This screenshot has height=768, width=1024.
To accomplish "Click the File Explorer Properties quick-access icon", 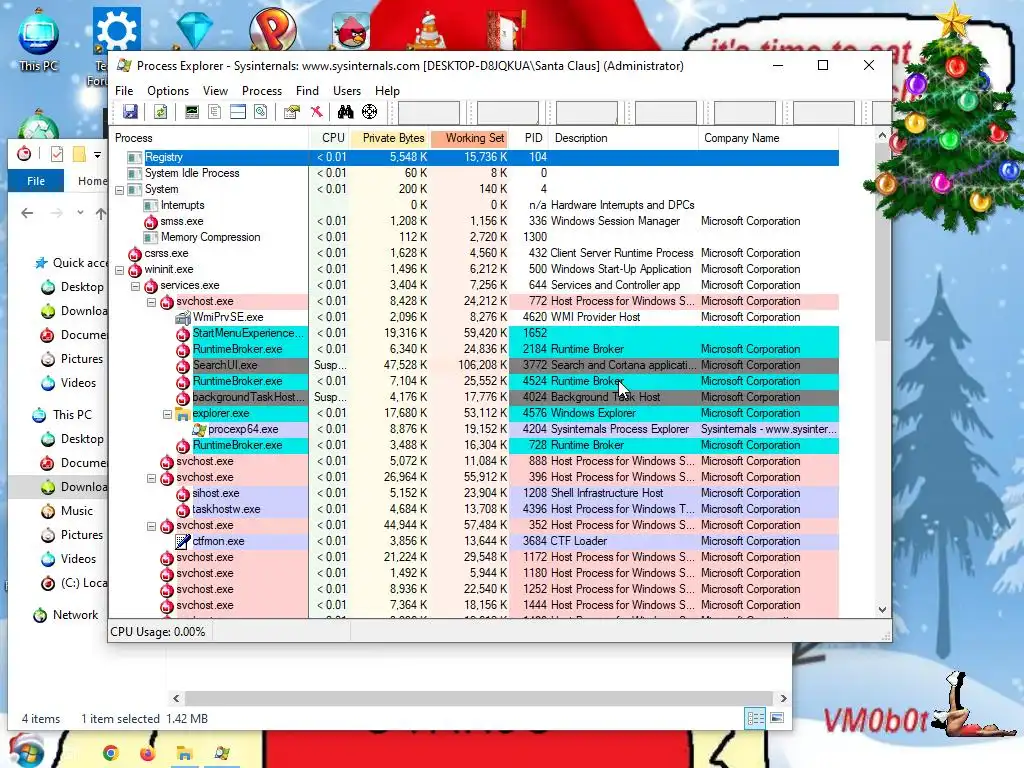I will pyautogui.click(x=57, y=154).
